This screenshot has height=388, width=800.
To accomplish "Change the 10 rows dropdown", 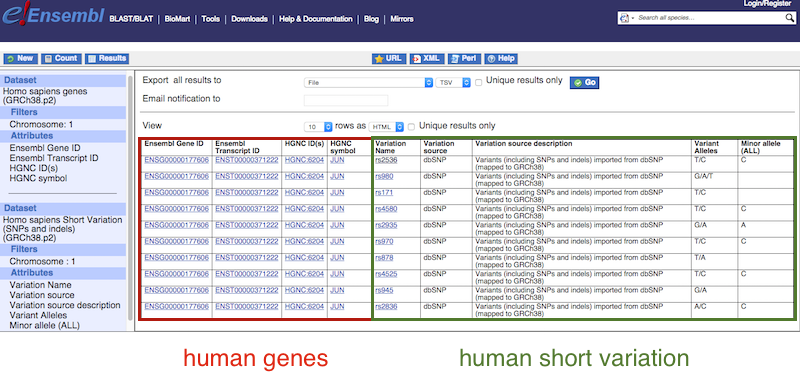I will pyautogui.click(x=318, y=126).
